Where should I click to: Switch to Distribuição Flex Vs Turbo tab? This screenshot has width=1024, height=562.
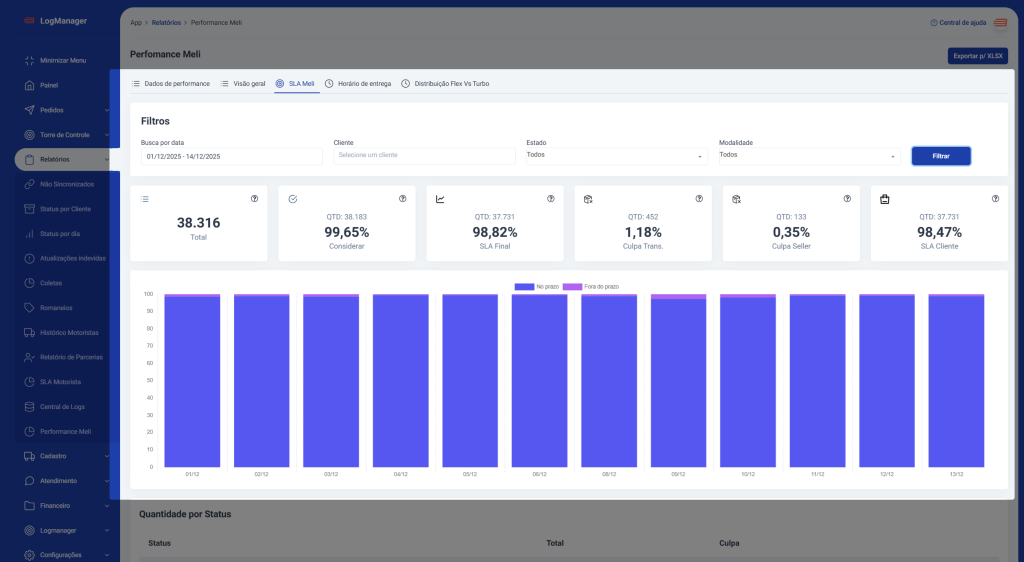point(445,84)
